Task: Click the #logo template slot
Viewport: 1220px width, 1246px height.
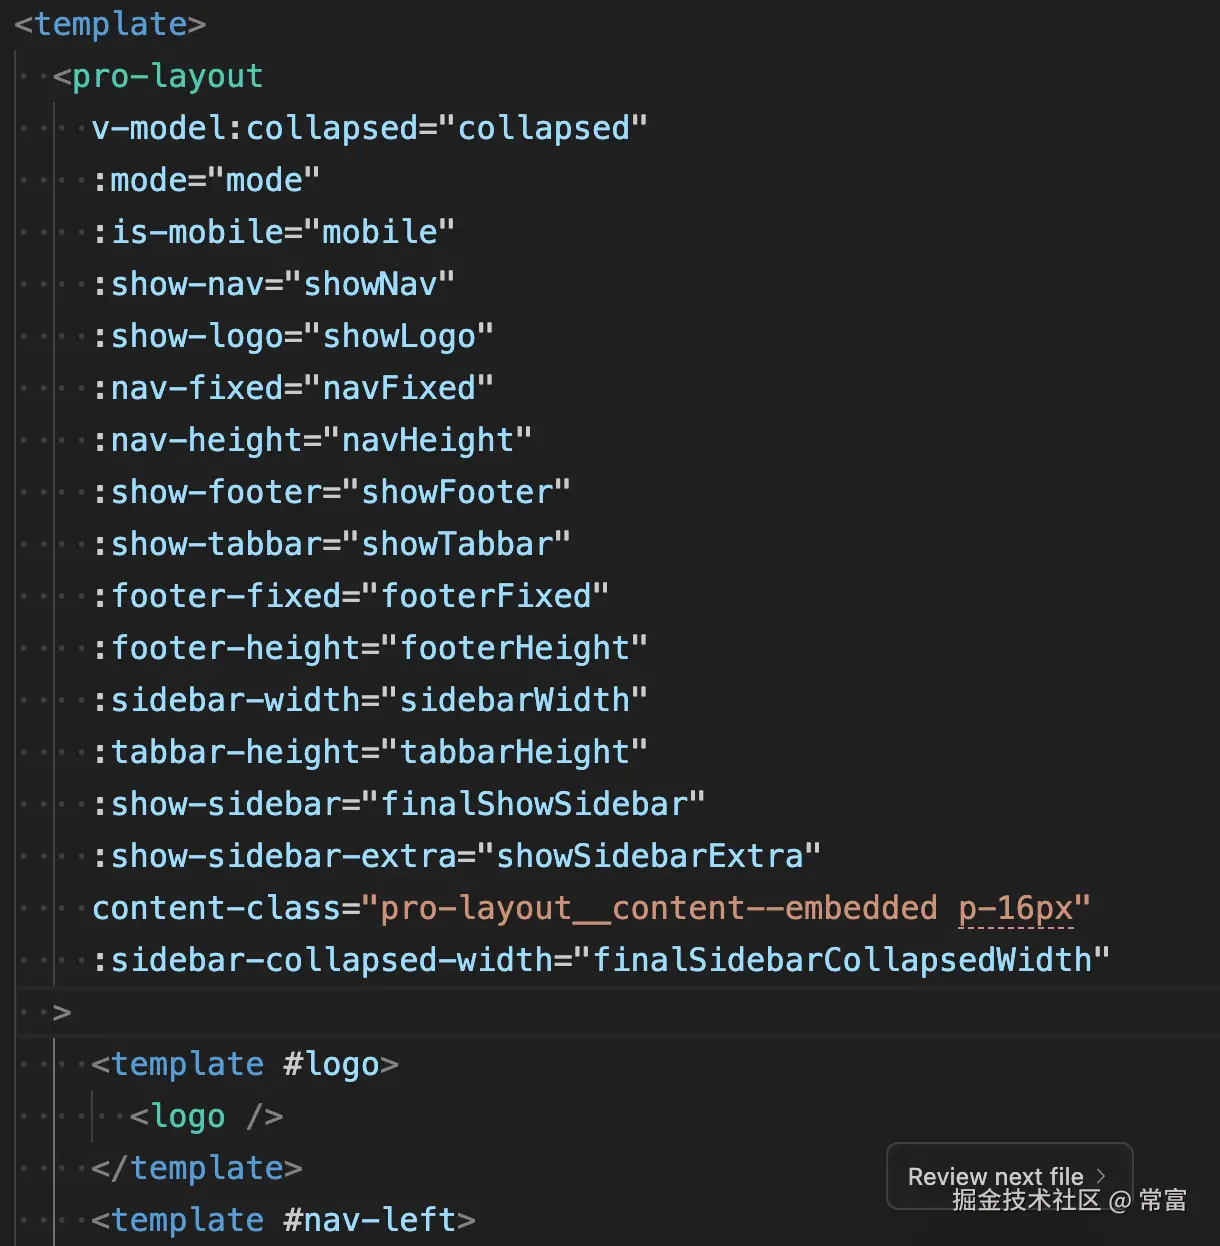Action: pyautogui.click(x=331, y=1064)
